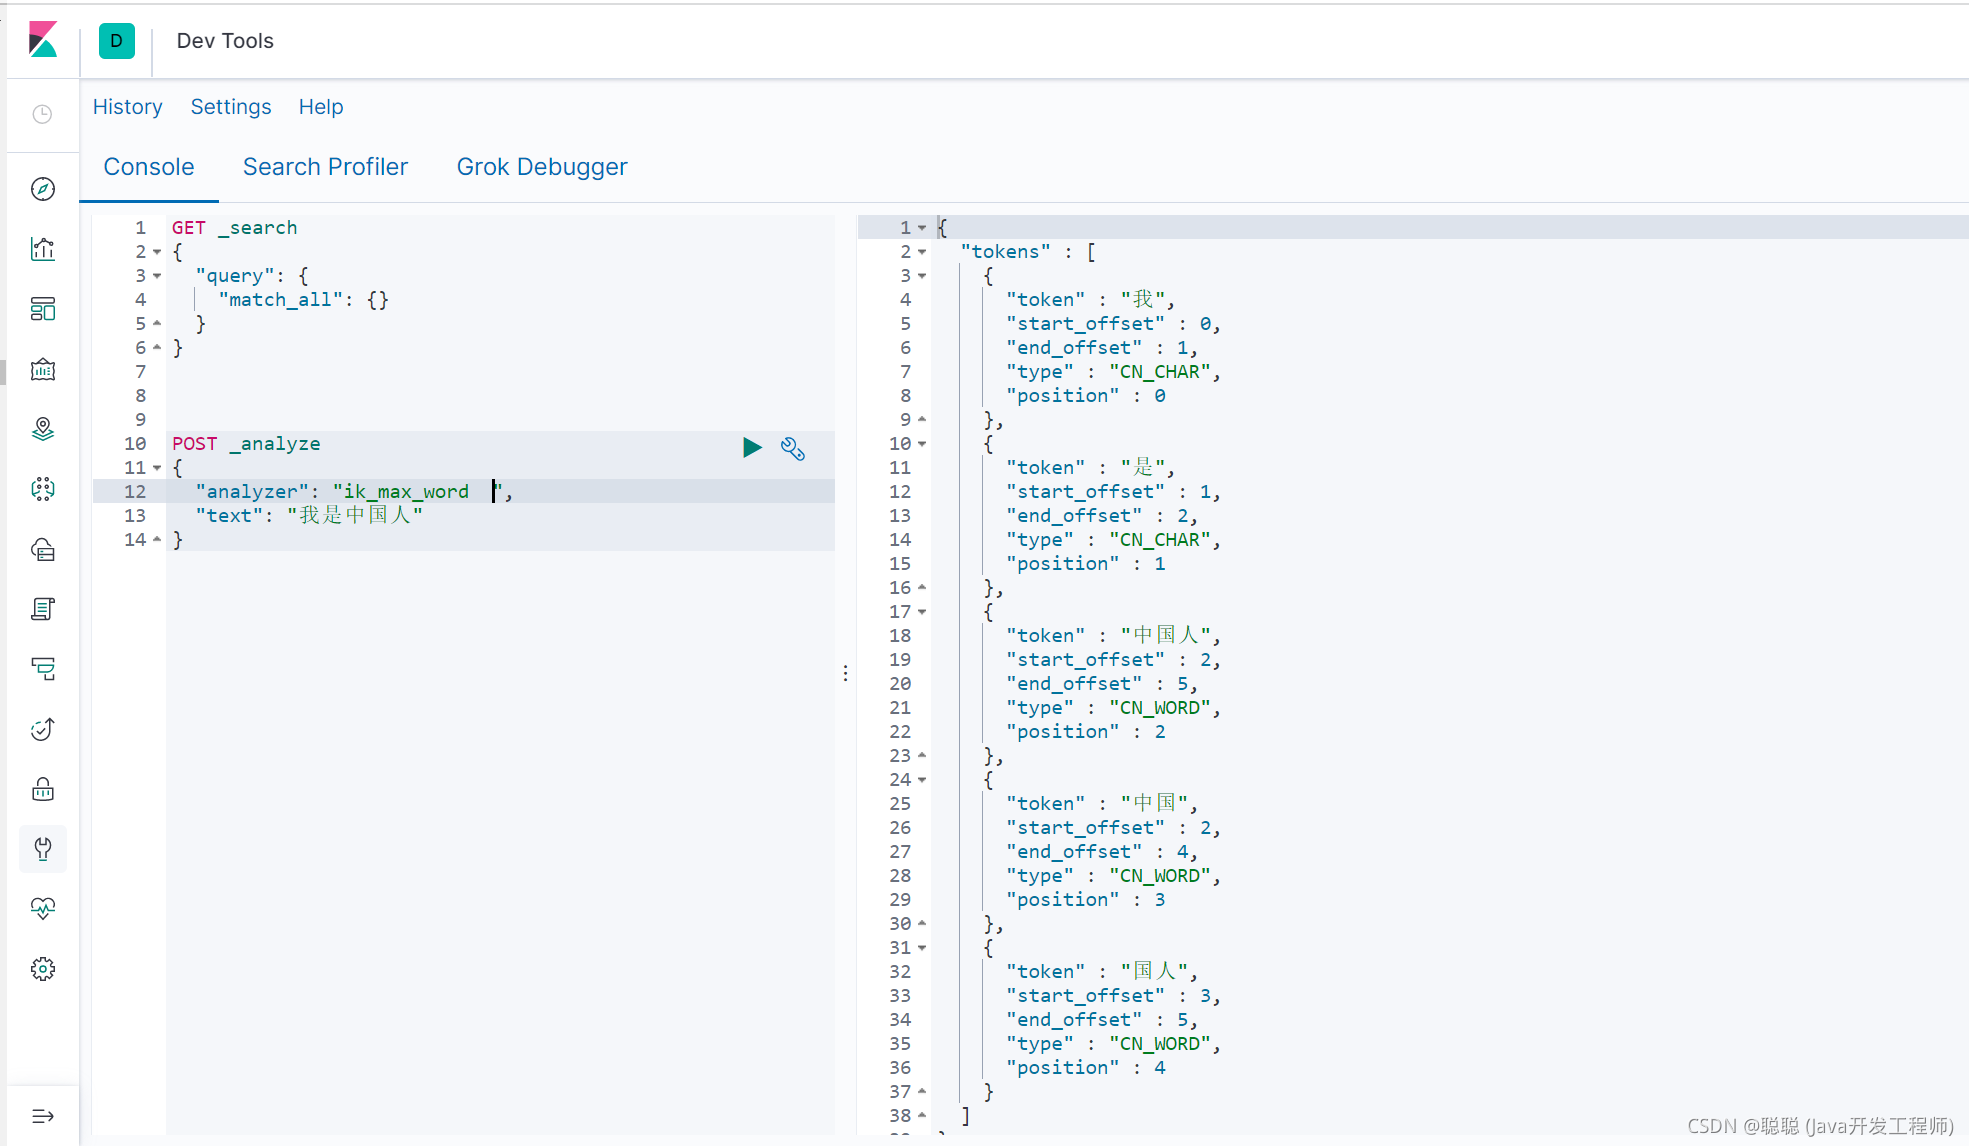Collapse request editor fold at line 2
Viewport: 1969px width, 1146px height.
(x=157, y=252)
